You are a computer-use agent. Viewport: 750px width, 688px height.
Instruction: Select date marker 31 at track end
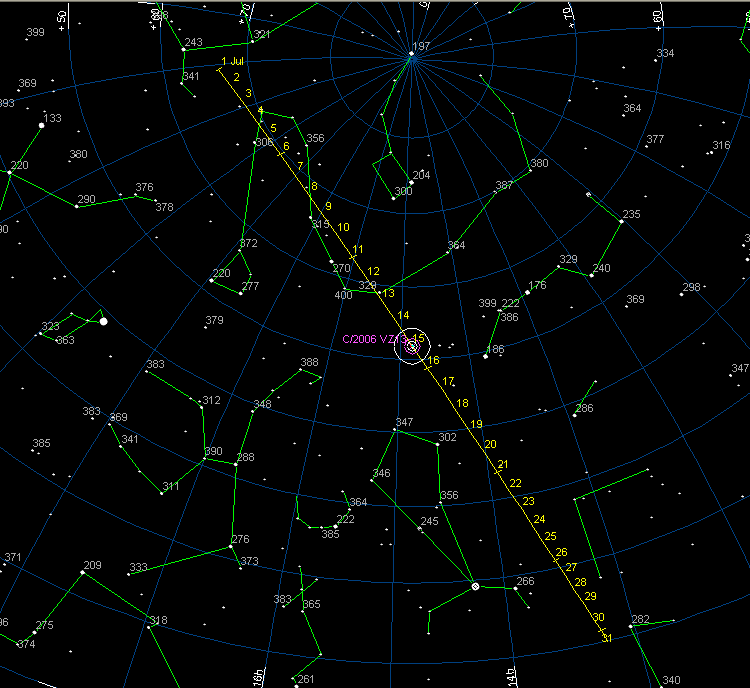607,638
